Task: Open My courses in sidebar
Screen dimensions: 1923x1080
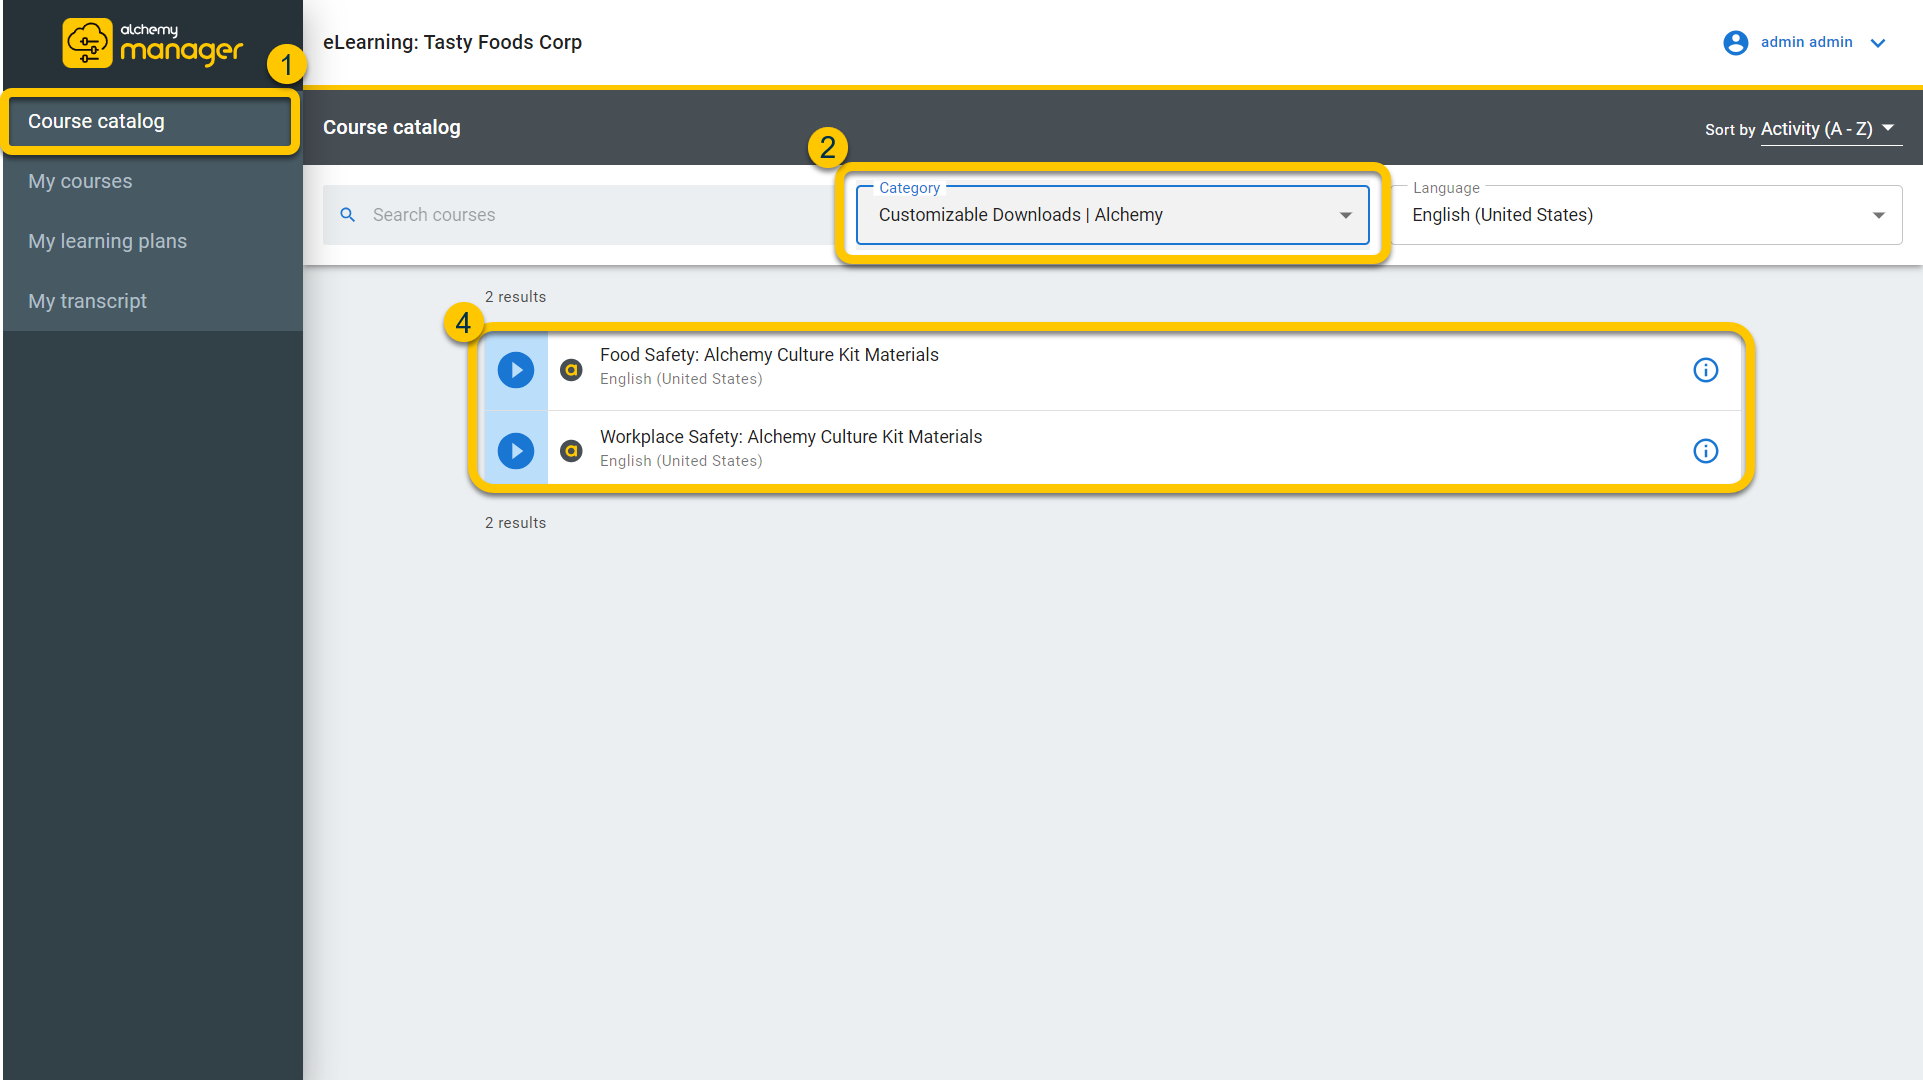Action: [80, 181]
